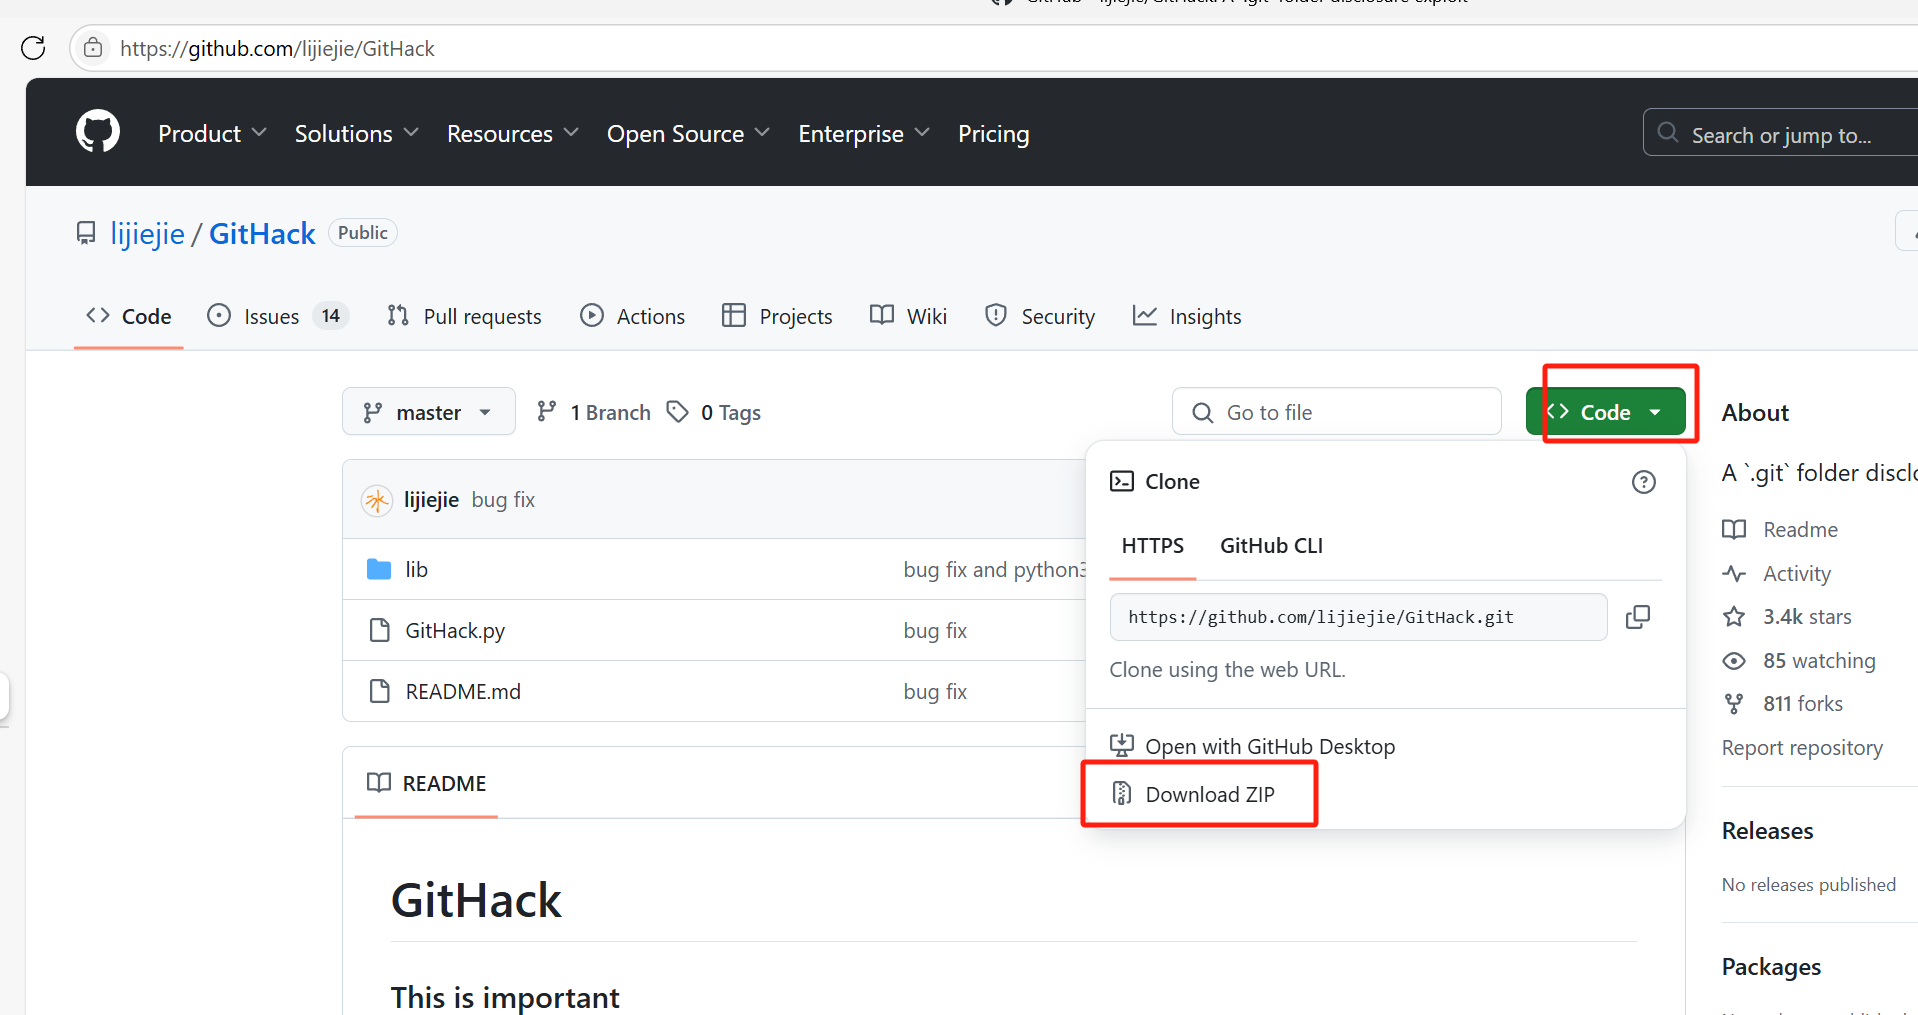The image size is (1918, 1015).
Task: Click the GitHub Desktop download icon
Action: click(1122, 745)
